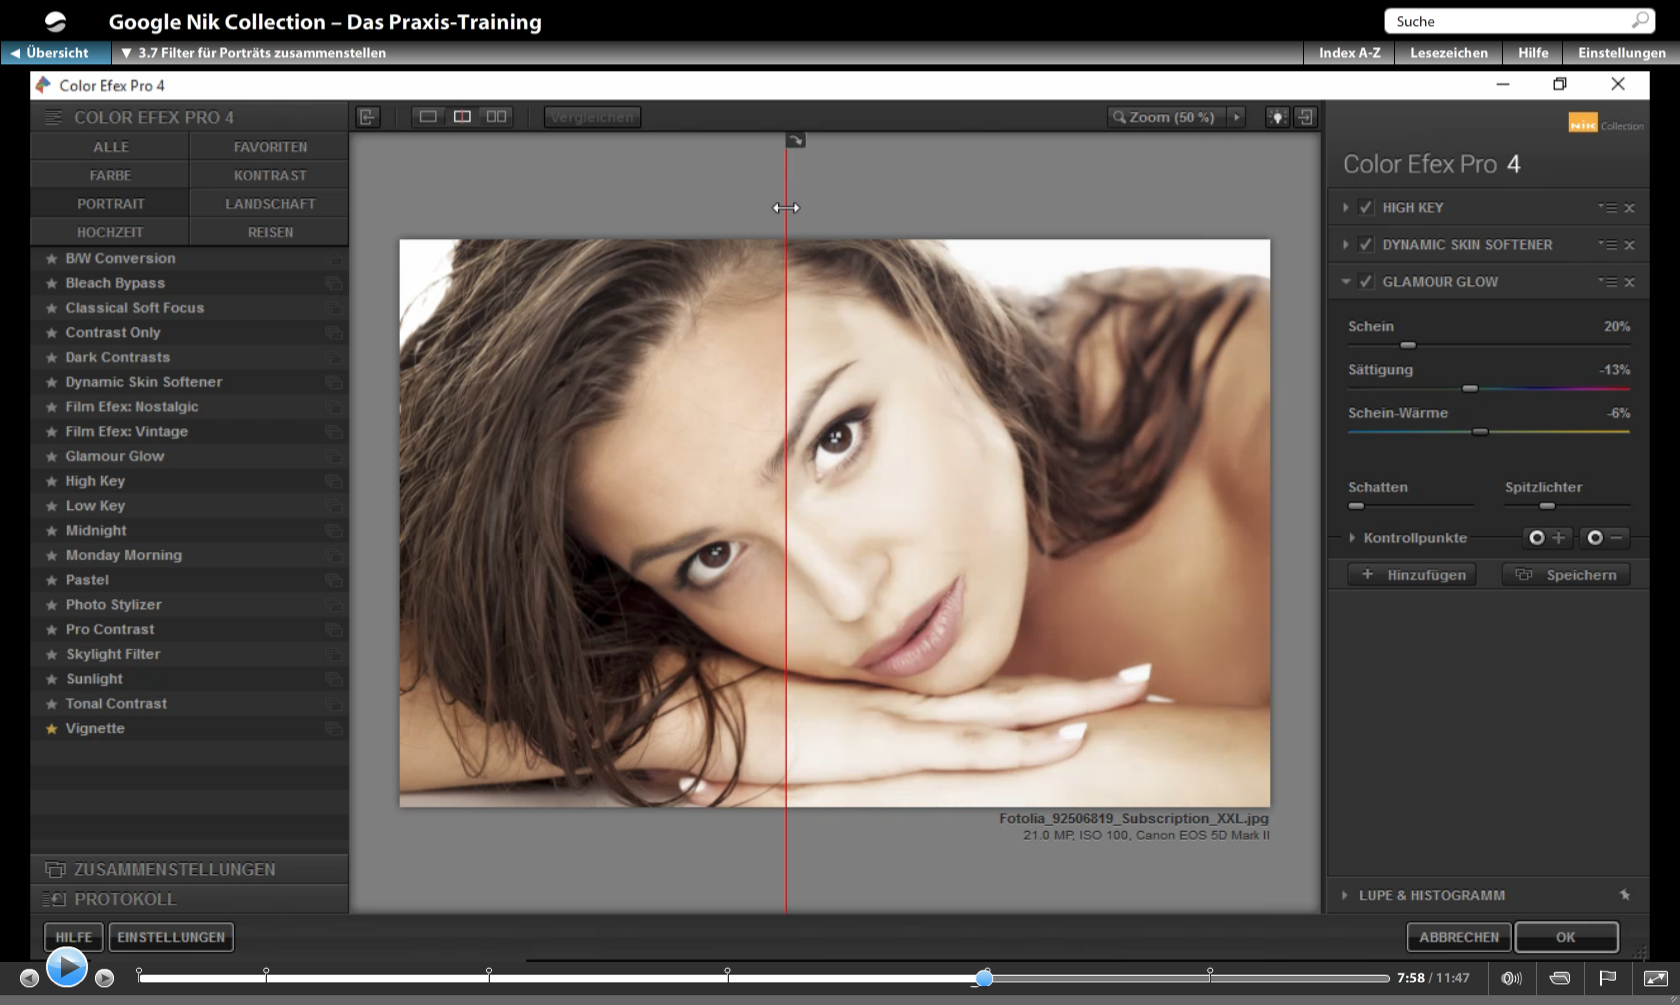Image resolution: width=1680 pixels, height=1005 pixels.
Task: Toggle the background brightness lightbulb icon
Action: pos(1277,117)
